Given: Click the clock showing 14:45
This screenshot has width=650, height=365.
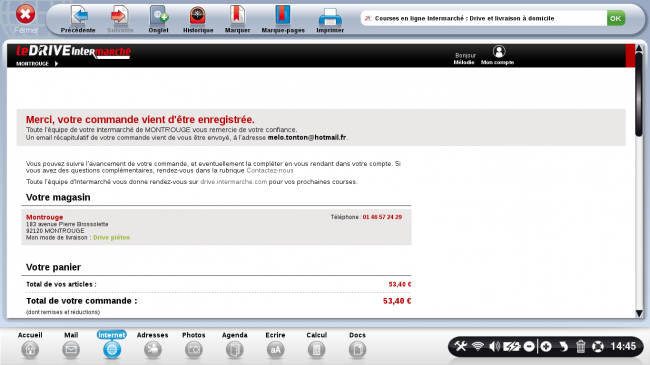Looking at the screenshot, I should [623, 346].
